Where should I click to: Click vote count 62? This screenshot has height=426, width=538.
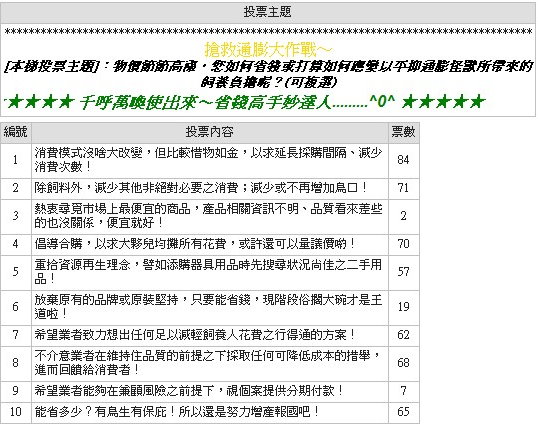(404, 335)
